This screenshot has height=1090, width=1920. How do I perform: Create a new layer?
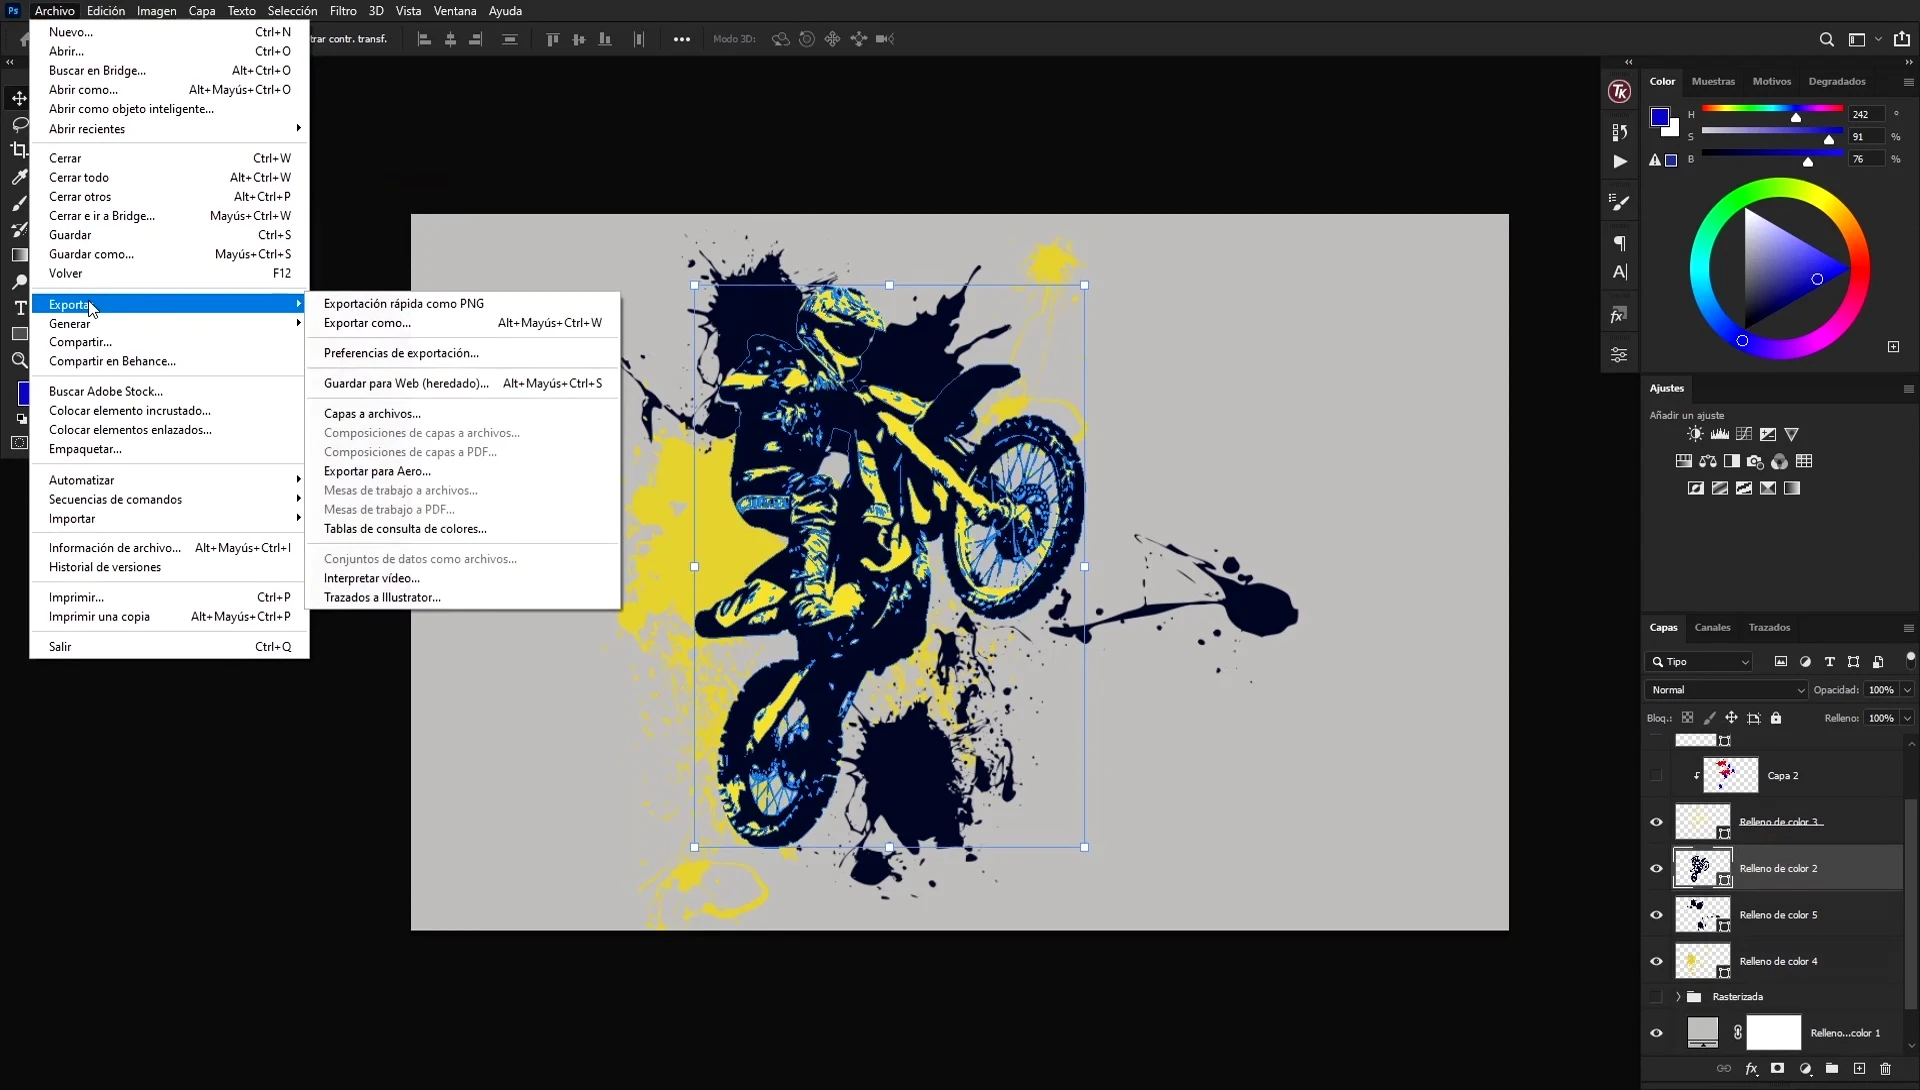pos(1859,1068)
